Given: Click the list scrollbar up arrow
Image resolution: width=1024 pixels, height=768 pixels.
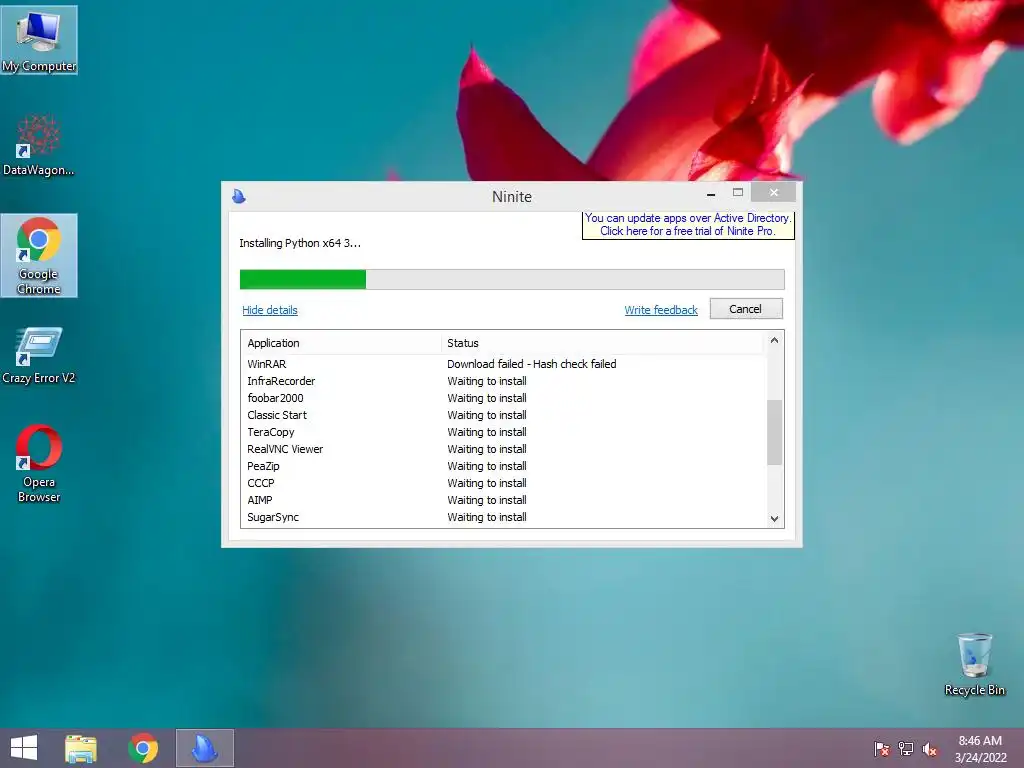Looking at the screenshot, I should [x=775, y=340].
